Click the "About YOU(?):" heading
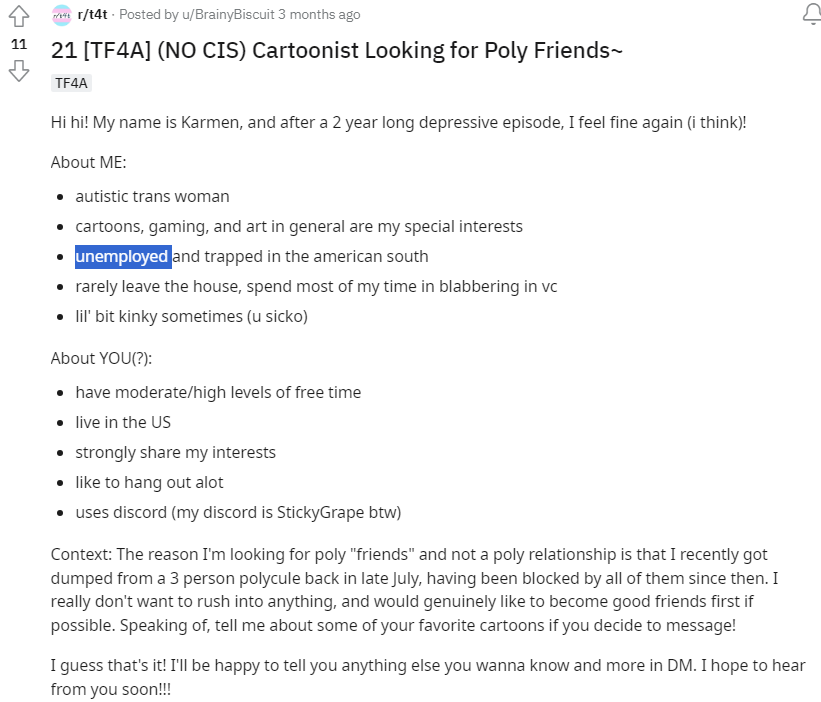821x702 pixels. tap(101, 359)
